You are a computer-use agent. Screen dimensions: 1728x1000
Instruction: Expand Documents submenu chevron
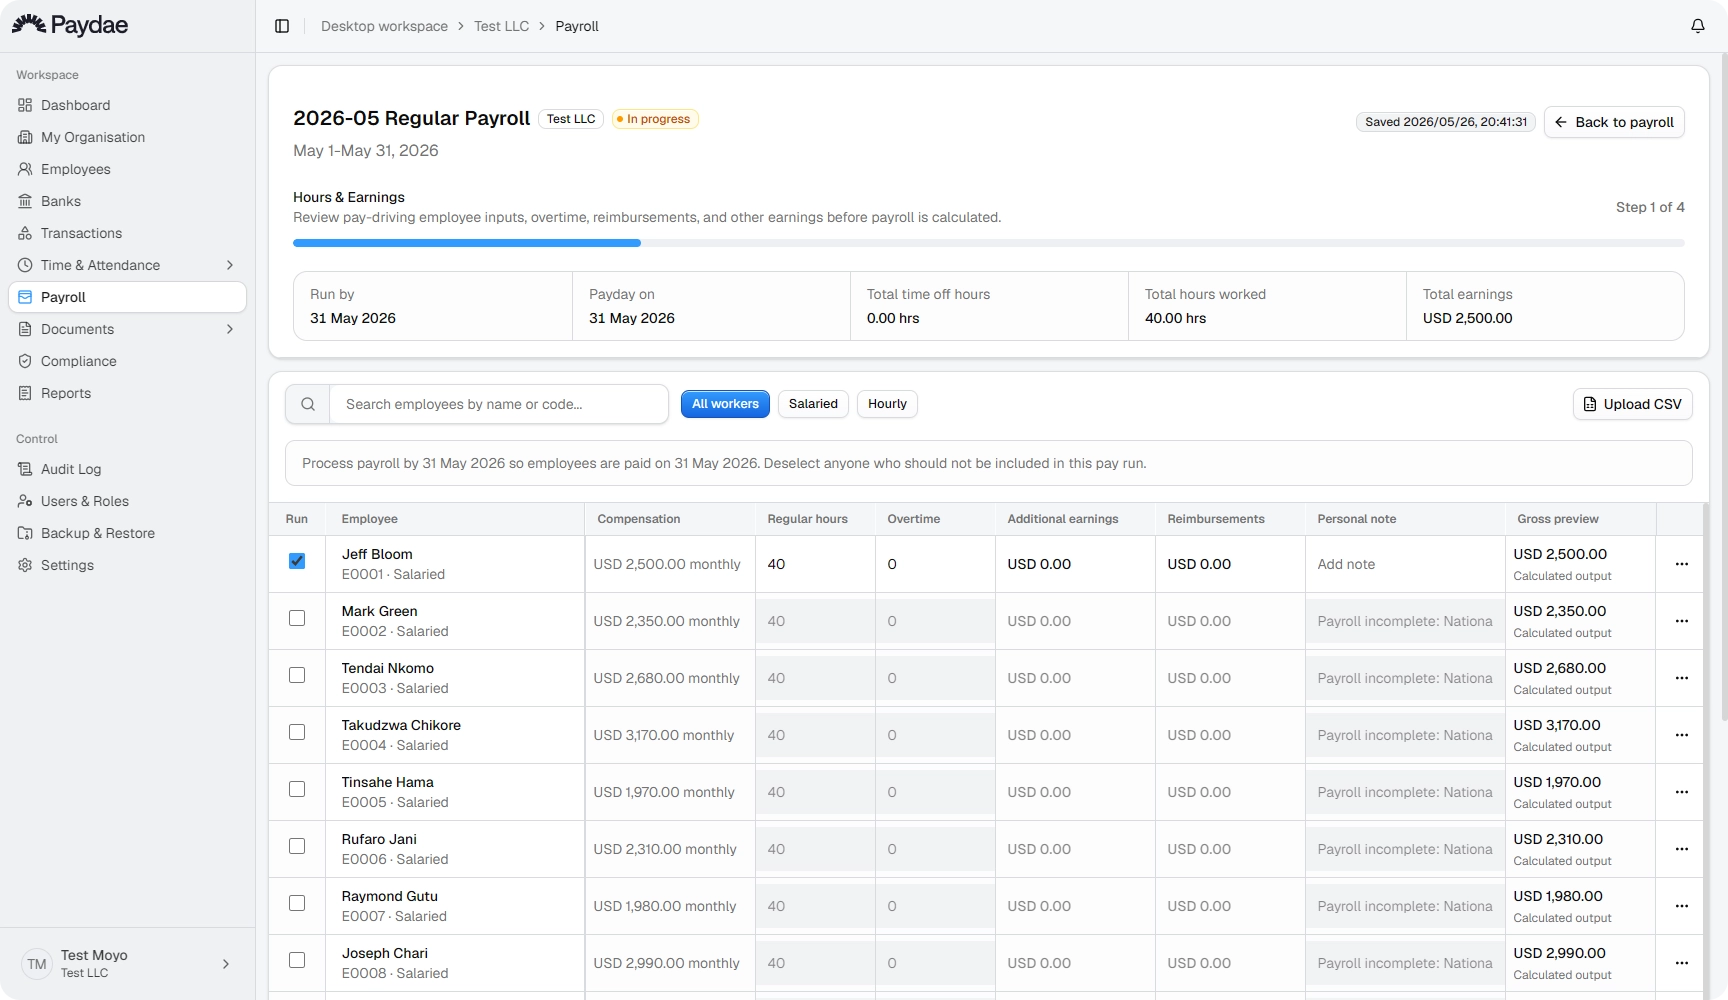coord(230,329)
